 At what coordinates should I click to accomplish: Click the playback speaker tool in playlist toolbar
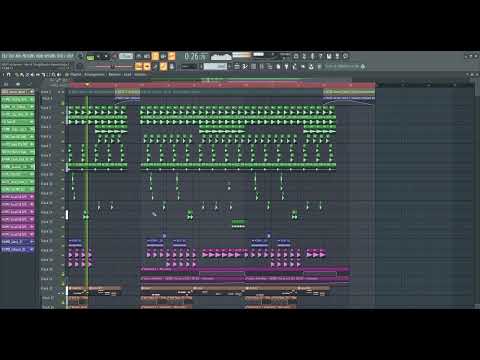pos(58,75)
